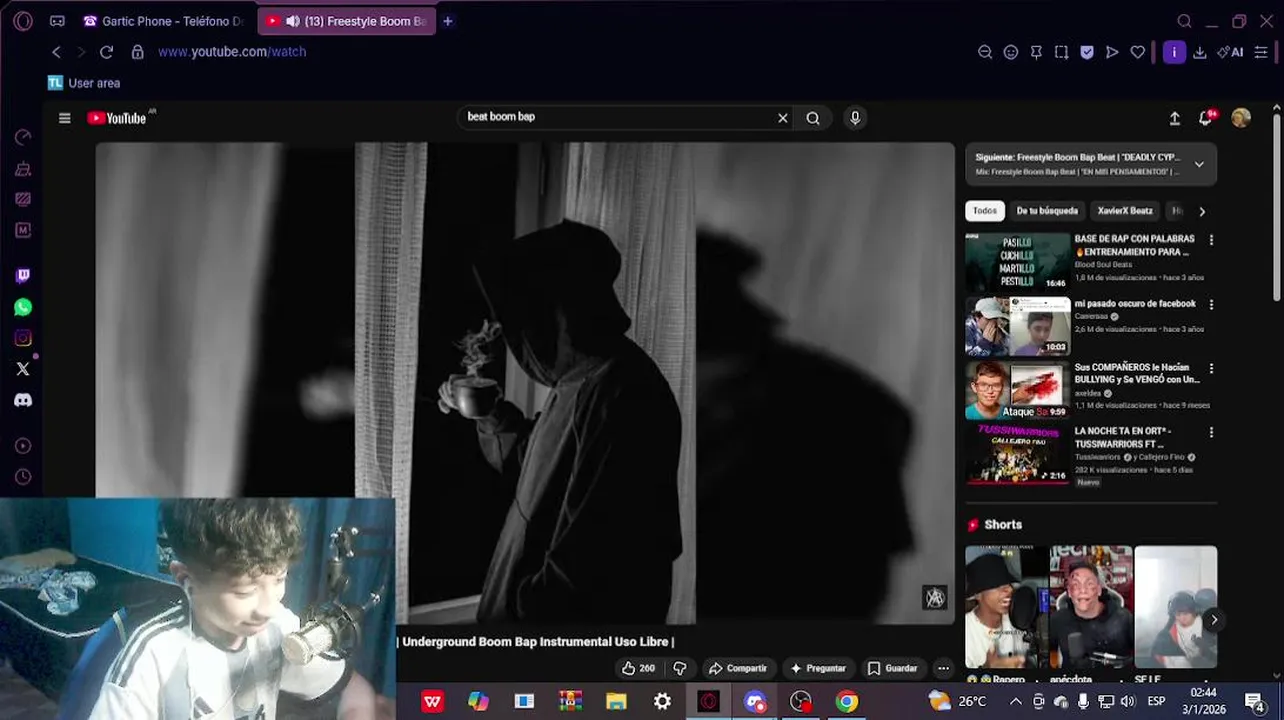Dislike the video
The width and height of the screenshot is (1284, 720).
pyautogui.click(x=680, y=668)
